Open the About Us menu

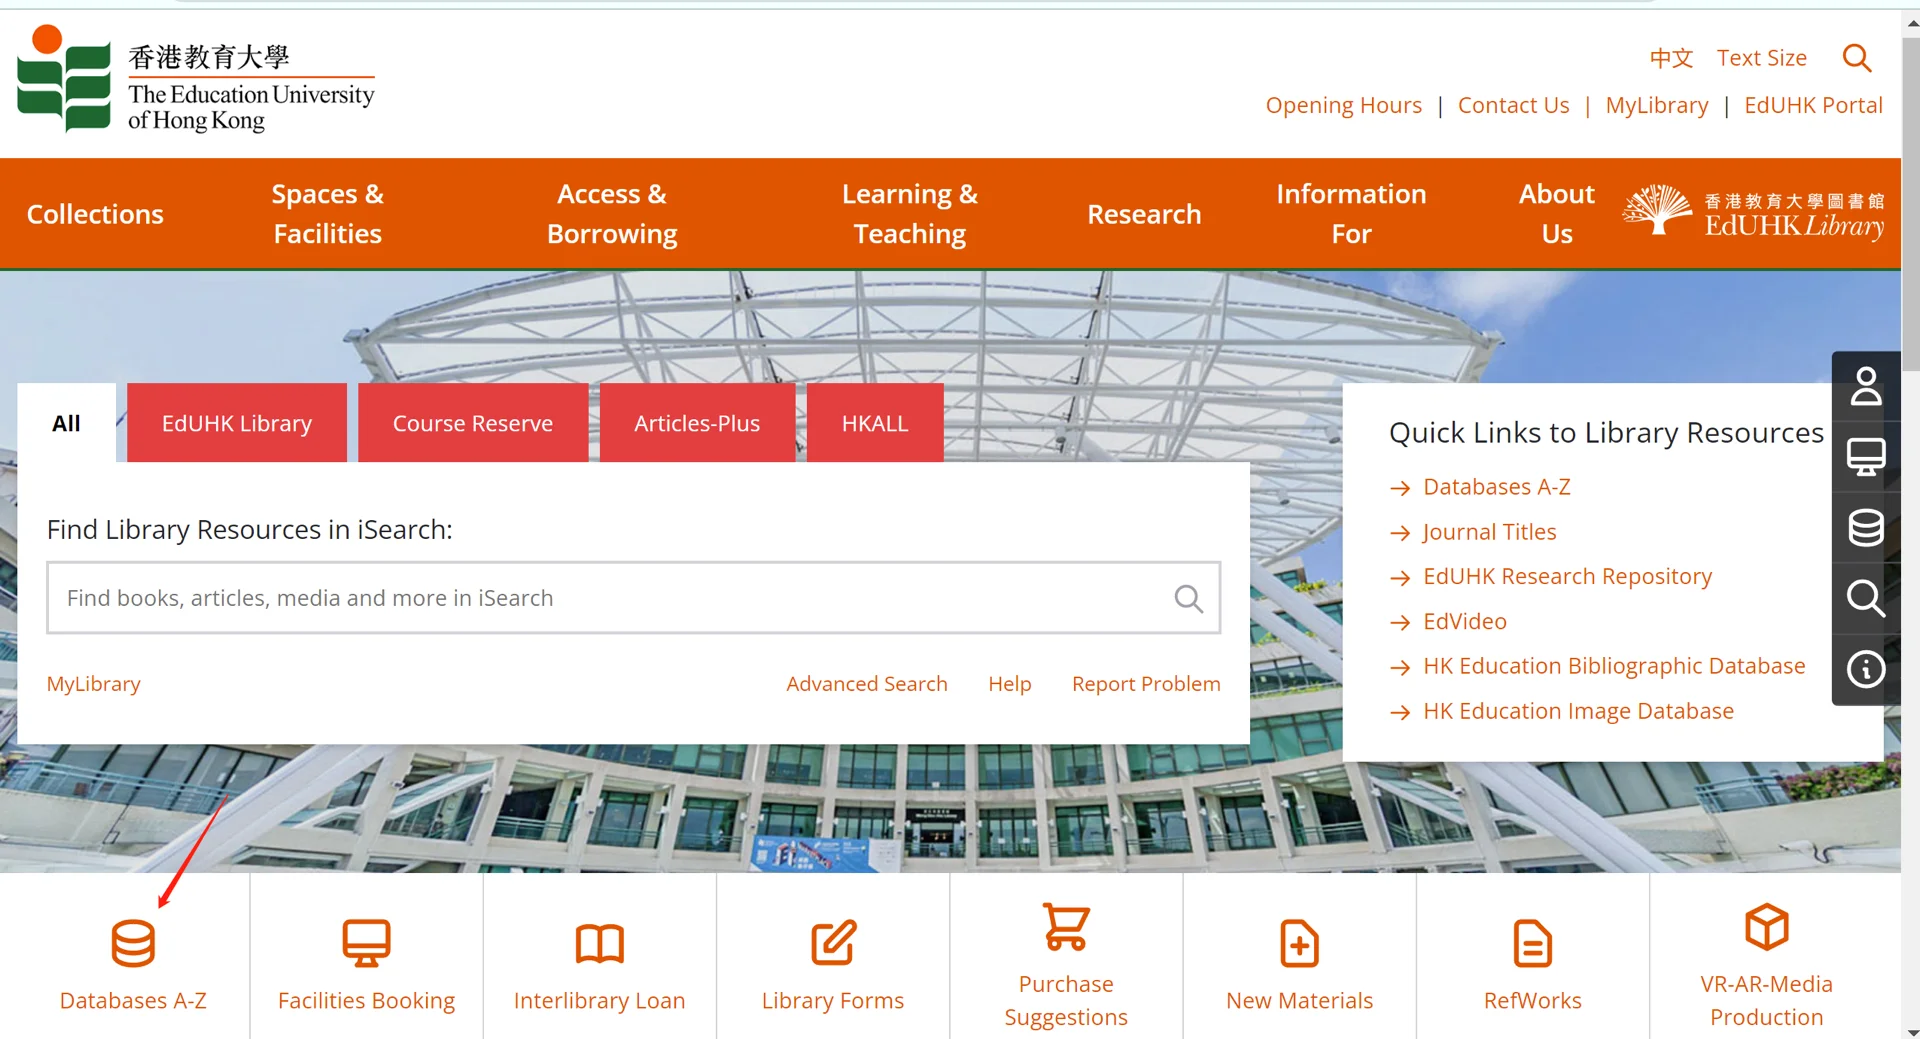coord(1557,214)
